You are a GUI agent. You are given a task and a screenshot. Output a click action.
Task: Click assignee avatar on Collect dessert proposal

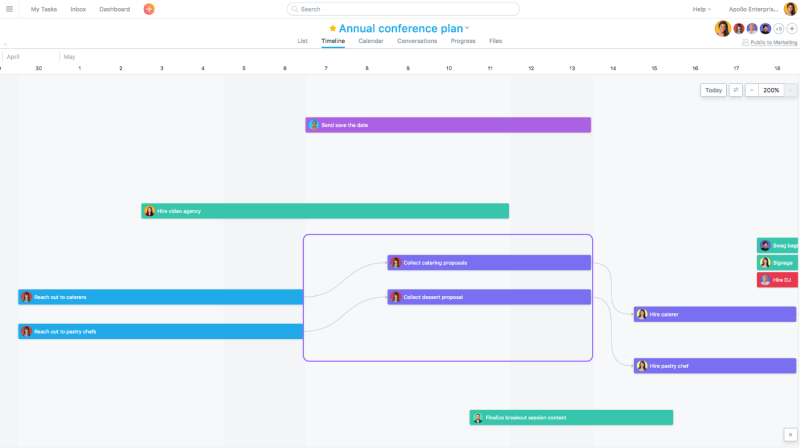pyautogui.click(x=396, y=297)
